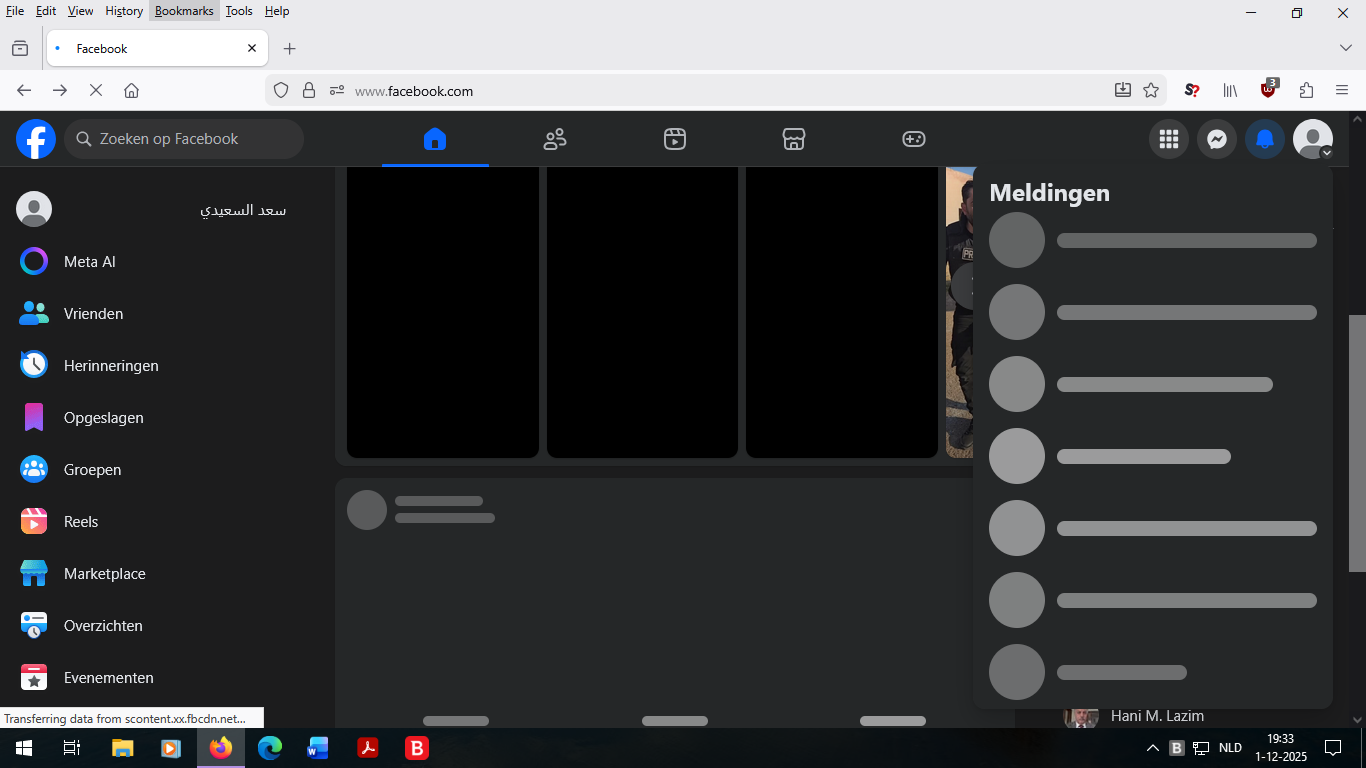Open the Gaming controller icon in top bar
This screenshot has width=1366, height=768.
(x=914, y=139)
